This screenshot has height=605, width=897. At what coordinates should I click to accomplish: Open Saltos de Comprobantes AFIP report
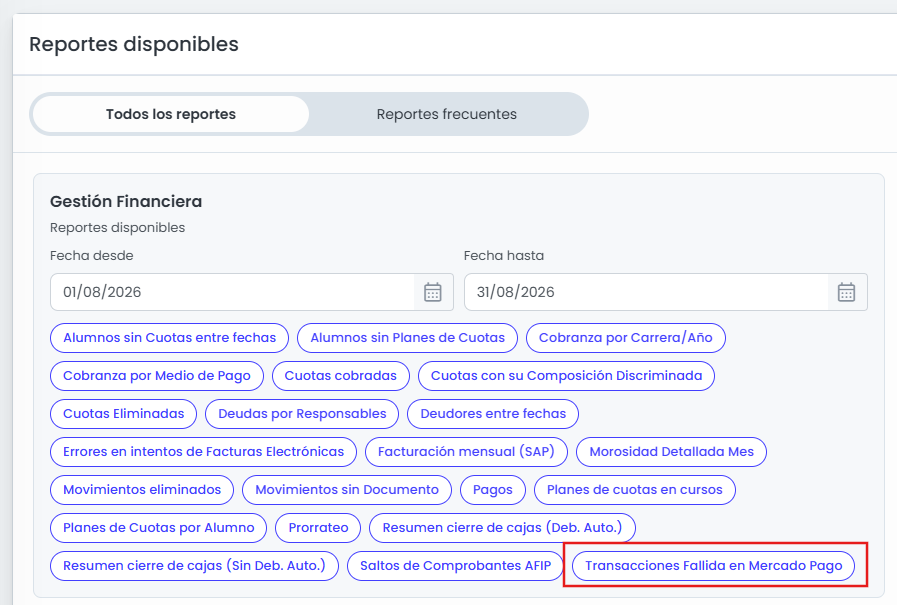(455, 566)
